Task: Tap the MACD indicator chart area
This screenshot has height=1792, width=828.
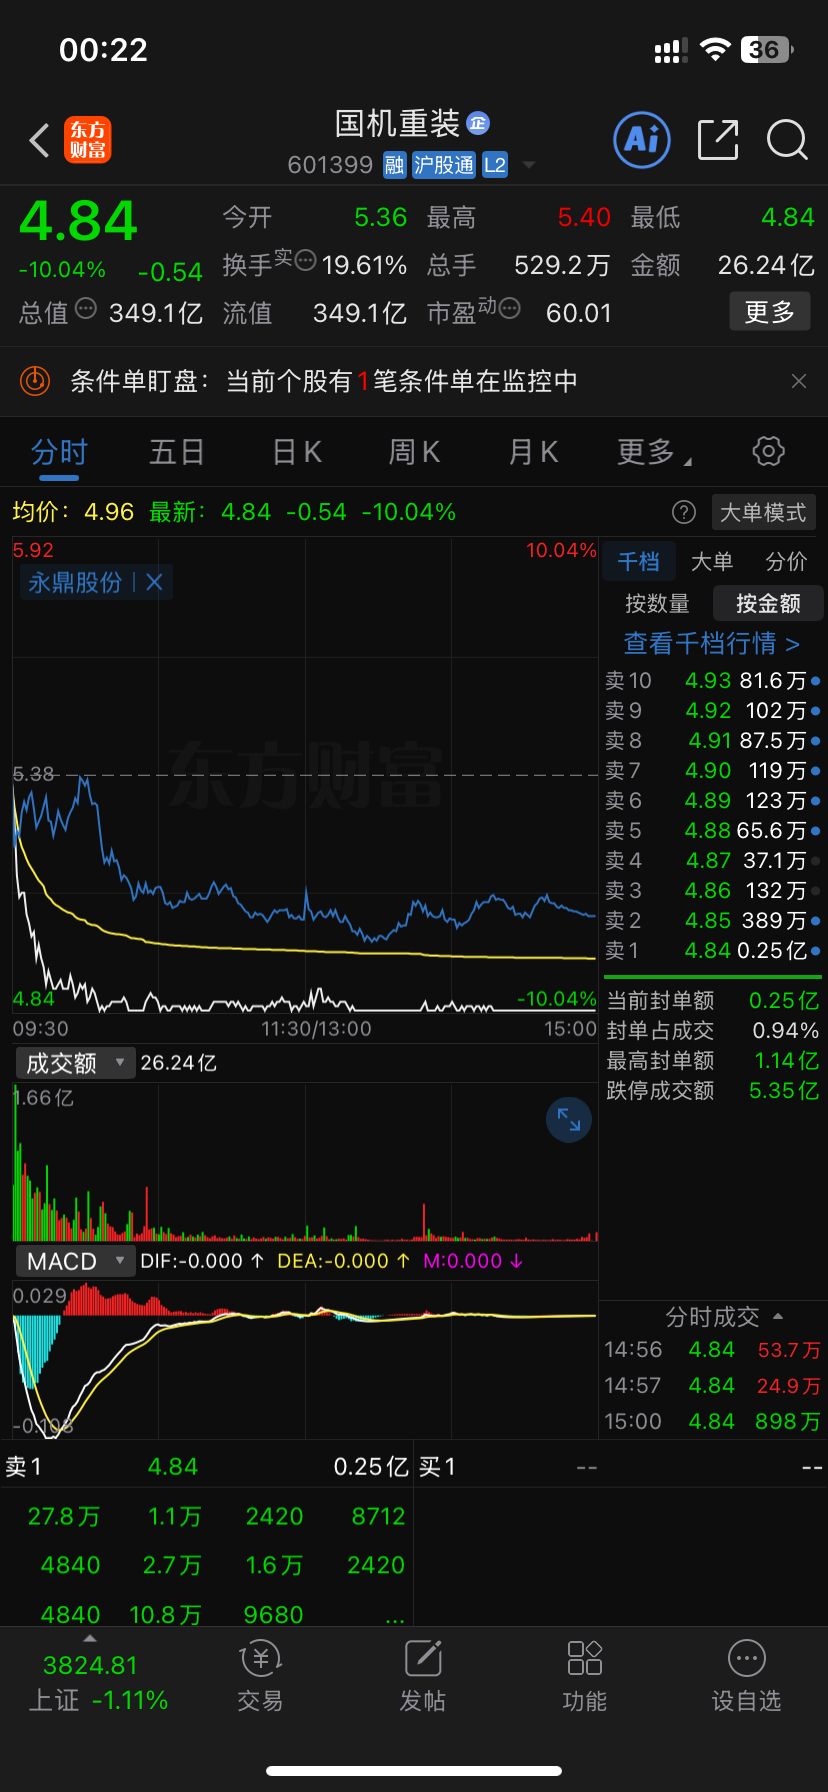Action: click(x=305, y=1358)
